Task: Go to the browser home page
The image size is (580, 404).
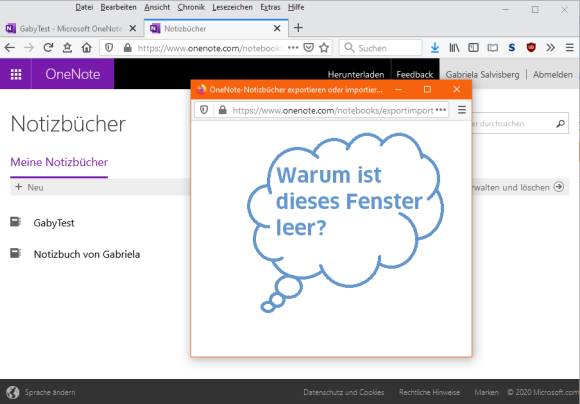Action: [x=87, y=48]
